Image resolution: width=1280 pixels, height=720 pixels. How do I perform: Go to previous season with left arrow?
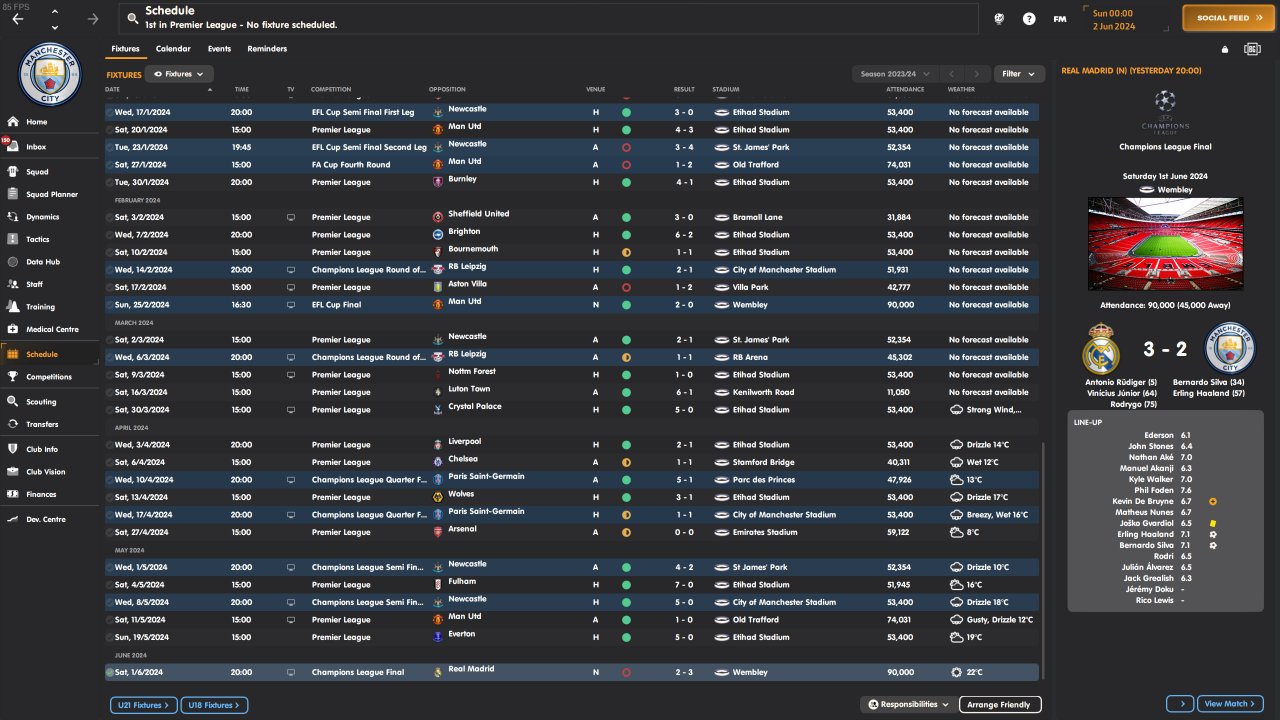point(953,74)
